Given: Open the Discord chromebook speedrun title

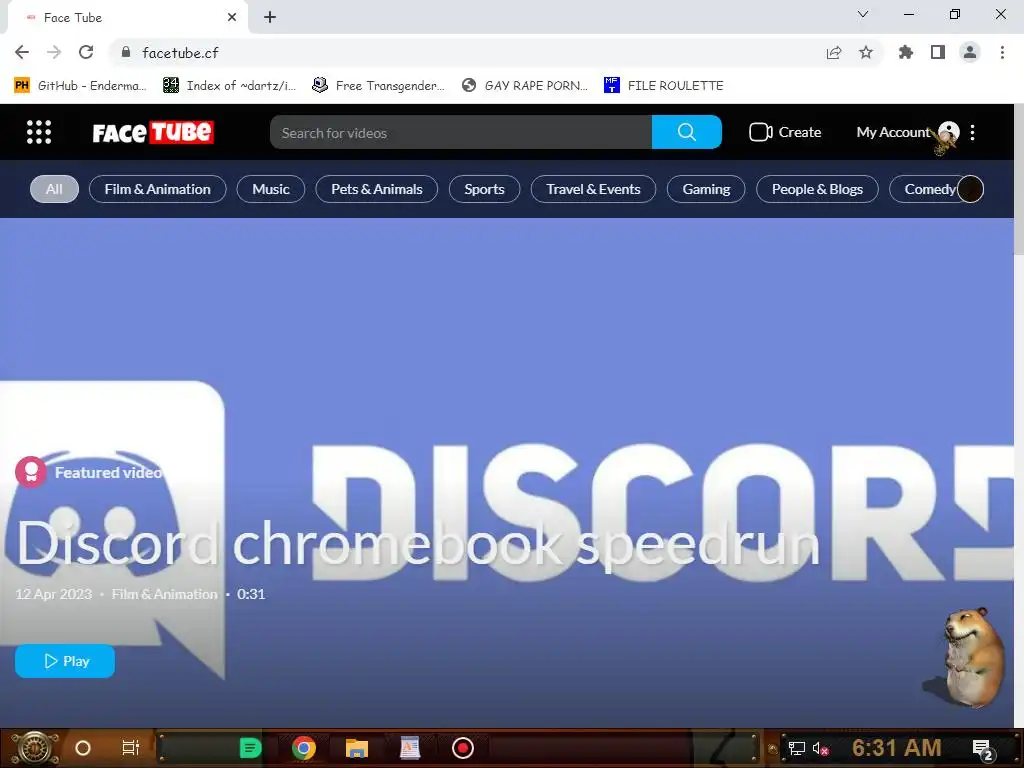Looking at the screenshot, I should [x=417, y=543].
